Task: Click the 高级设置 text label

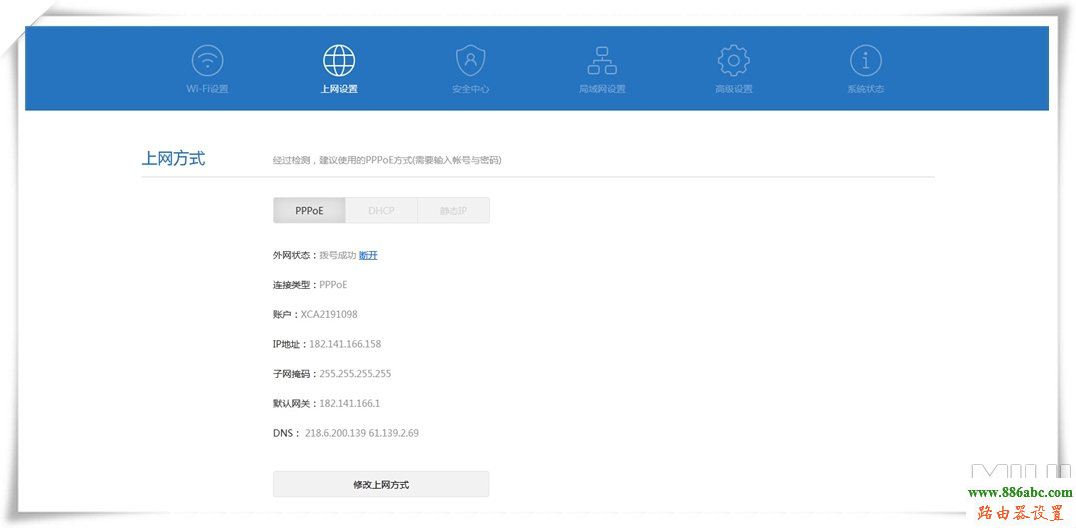Action: pos(733,89)
